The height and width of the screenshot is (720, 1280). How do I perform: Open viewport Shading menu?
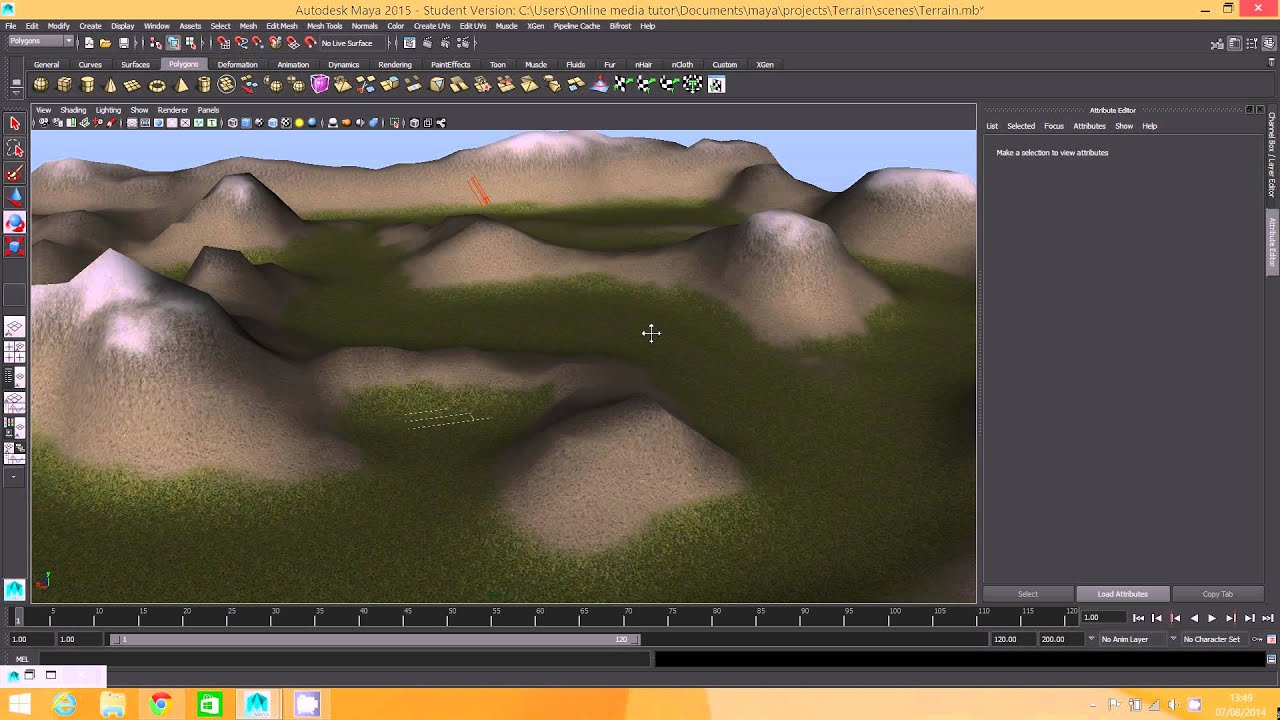coord(73,110)
